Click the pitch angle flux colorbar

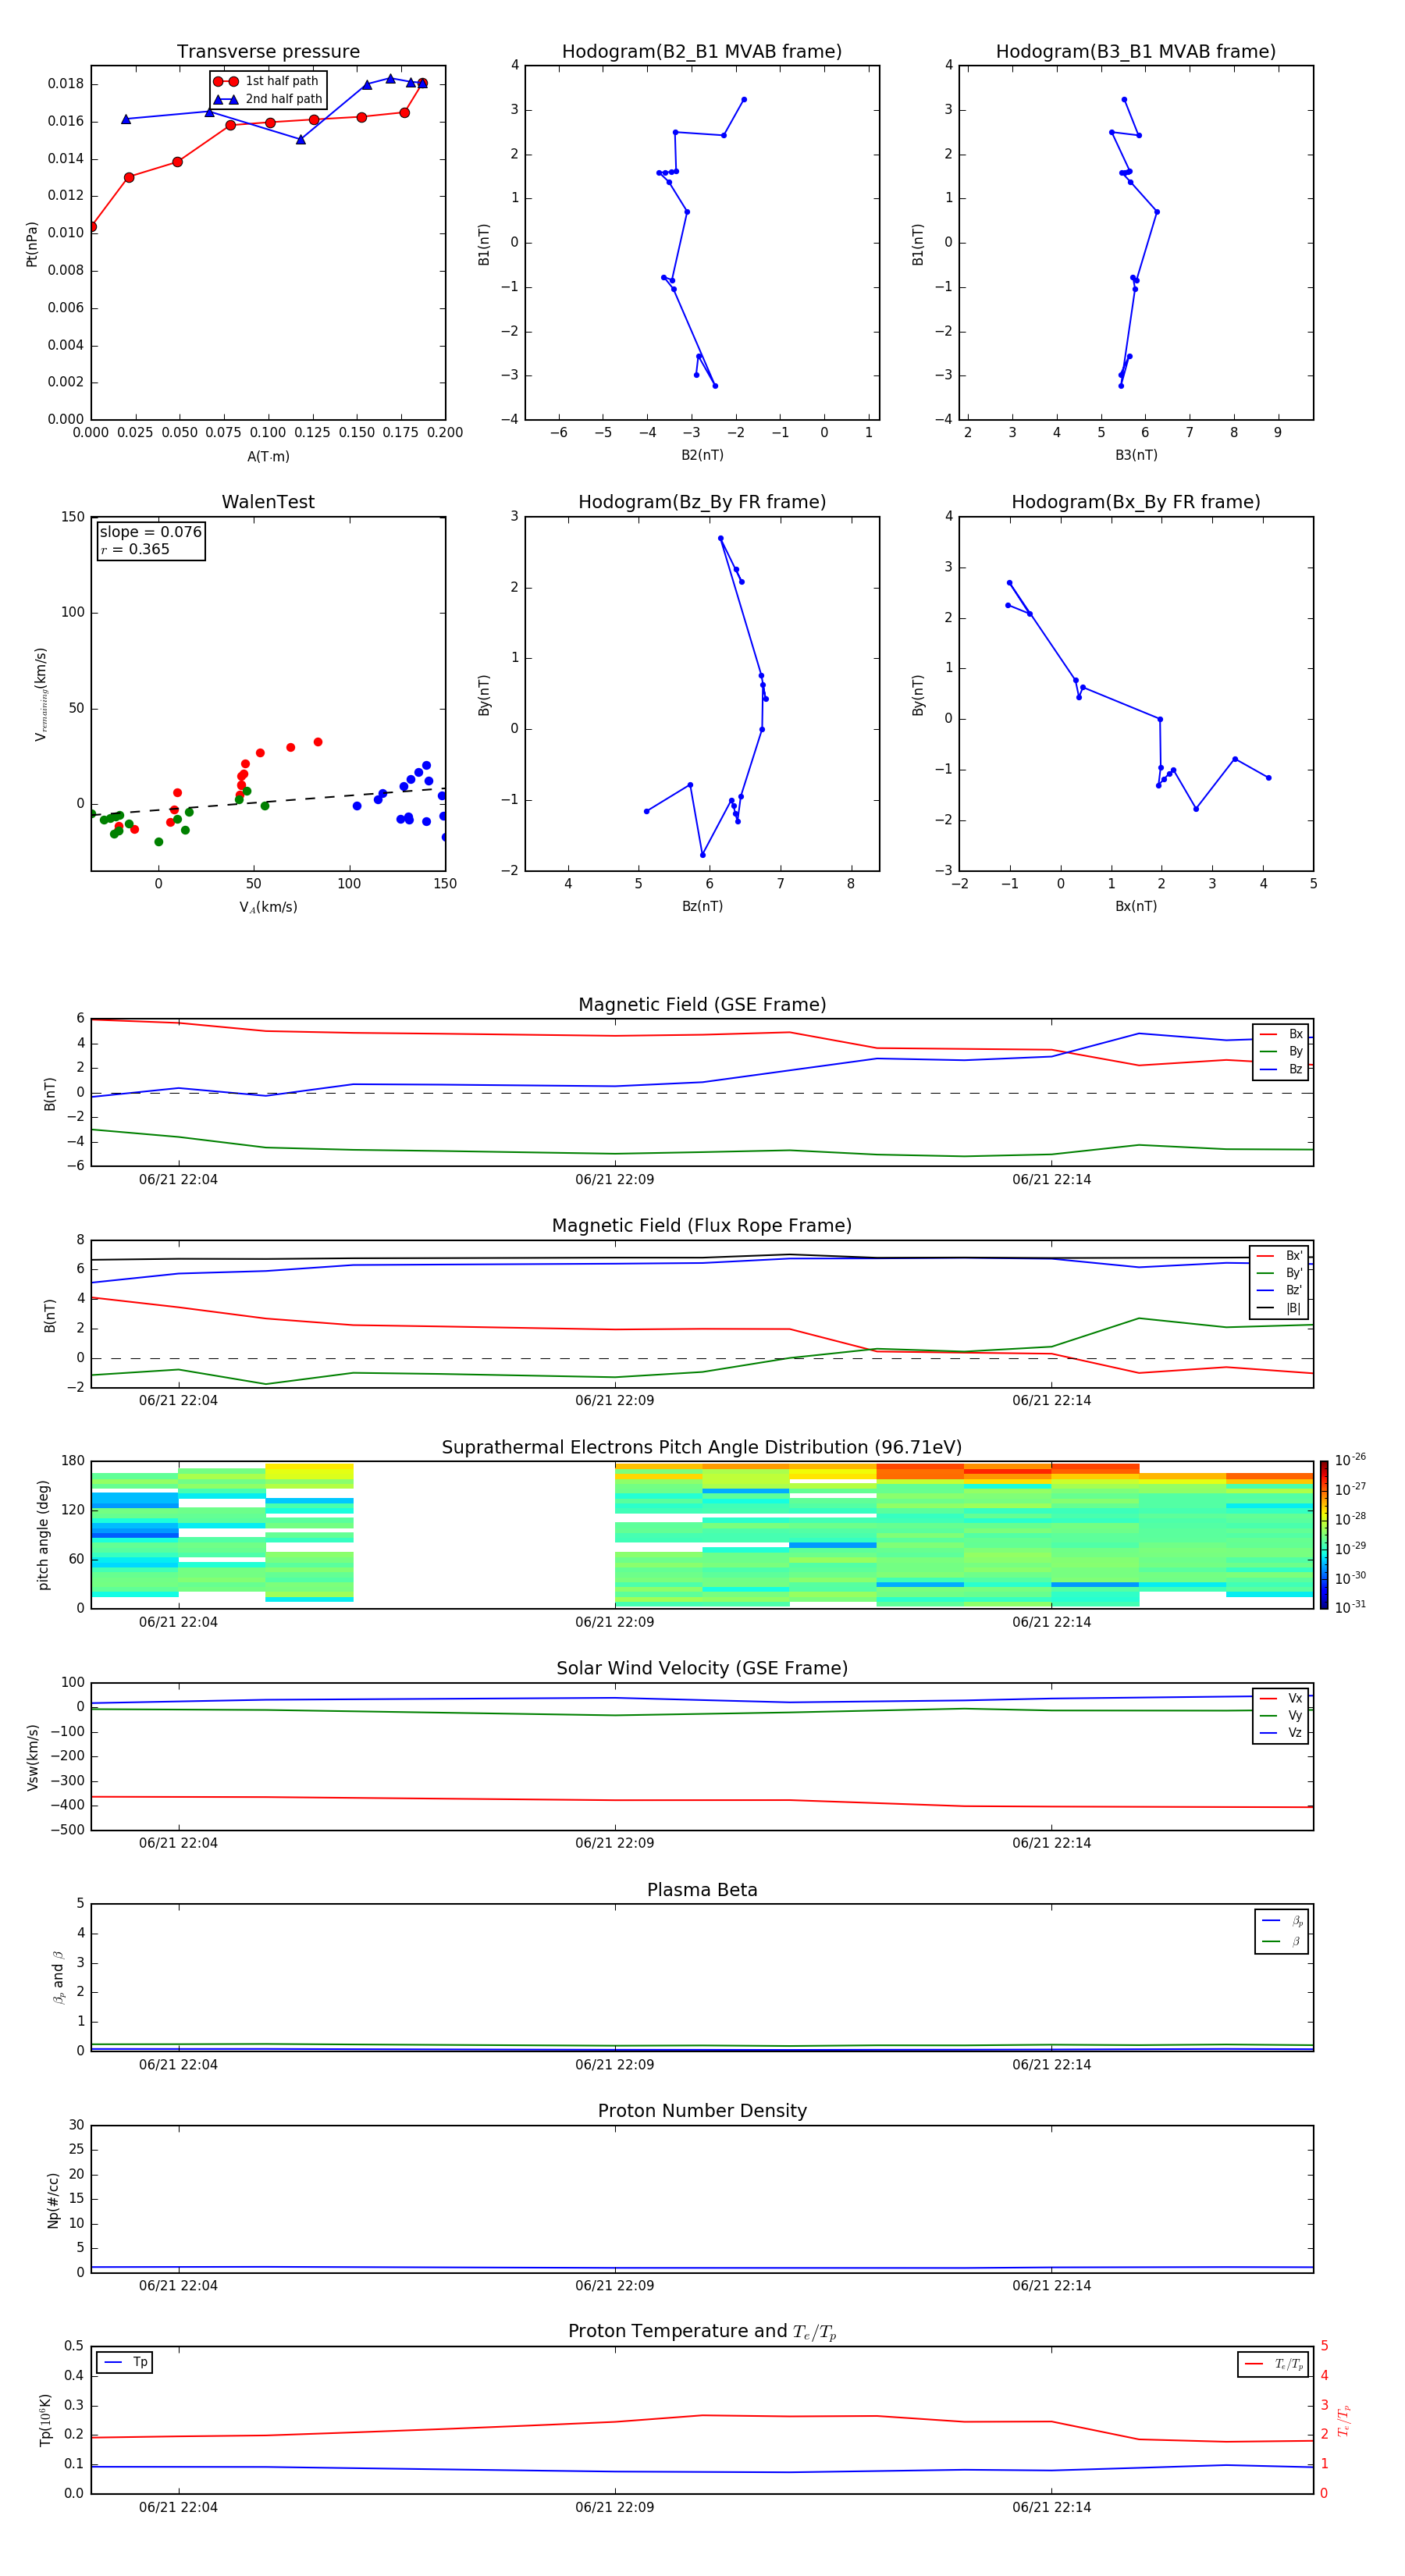click(x=1323, y=1535)
